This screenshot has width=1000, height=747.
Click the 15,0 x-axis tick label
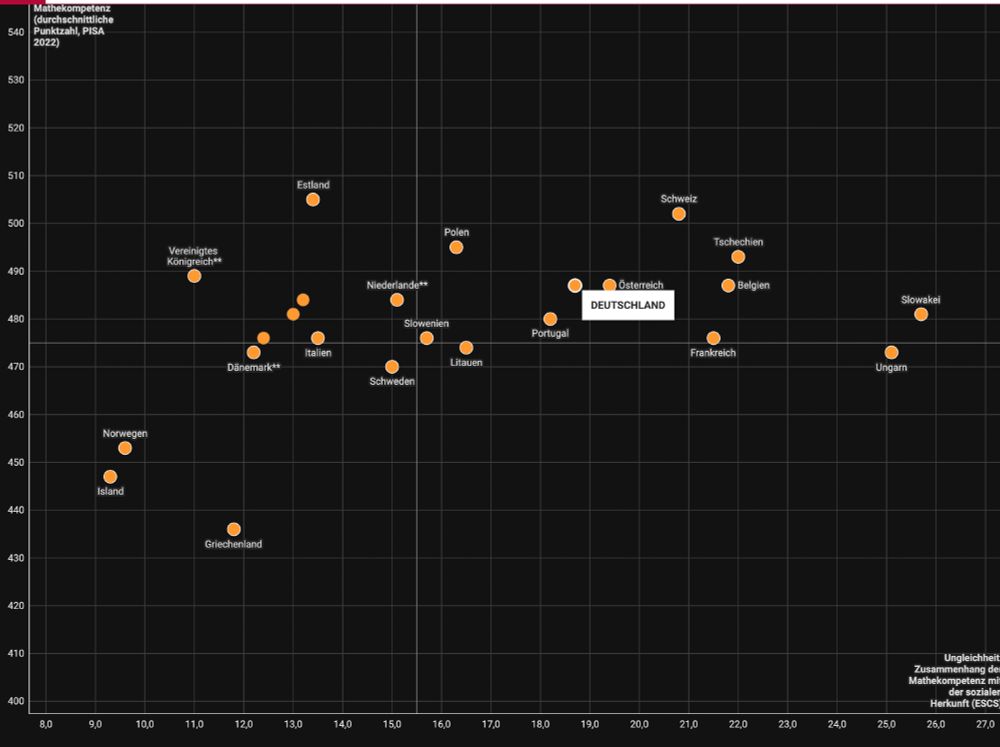click(392, 725)
